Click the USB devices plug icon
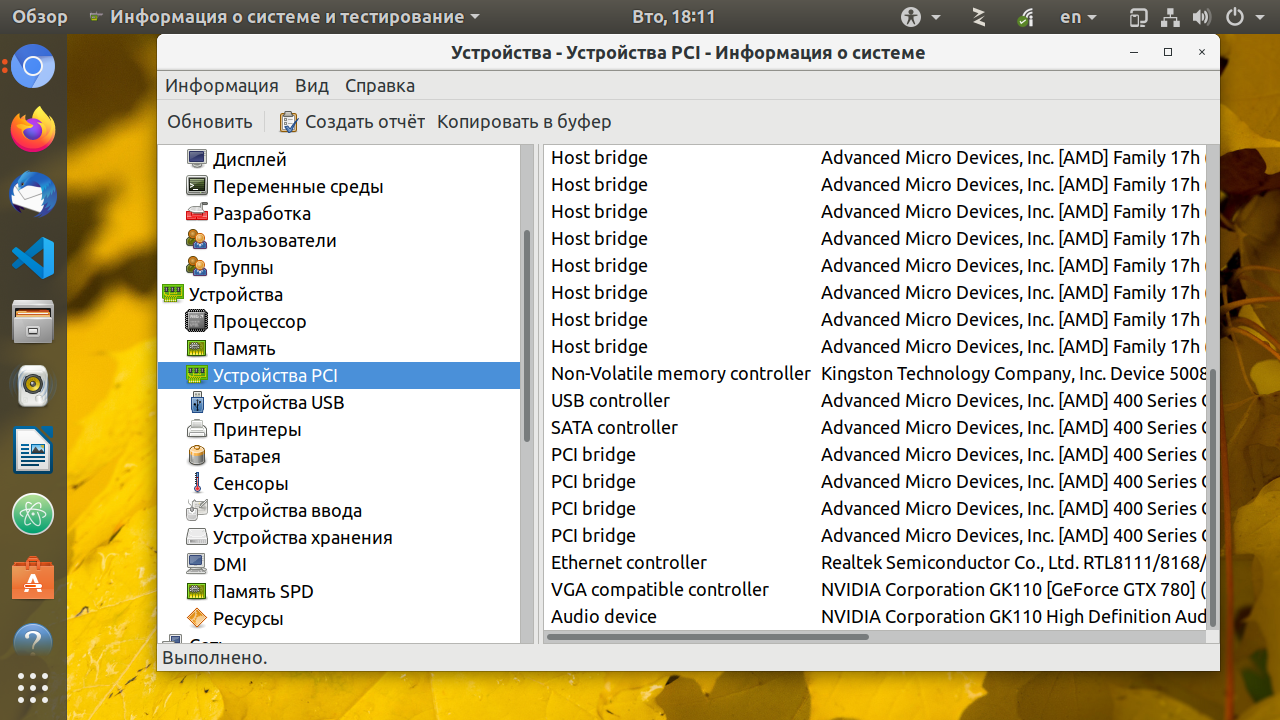 pyautogui.click(x=197, y=403)
